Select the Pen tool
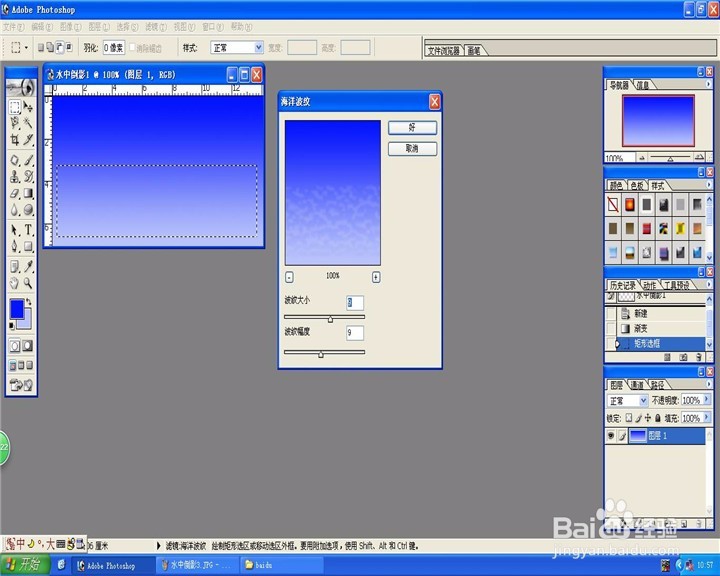 coord(15,246)
